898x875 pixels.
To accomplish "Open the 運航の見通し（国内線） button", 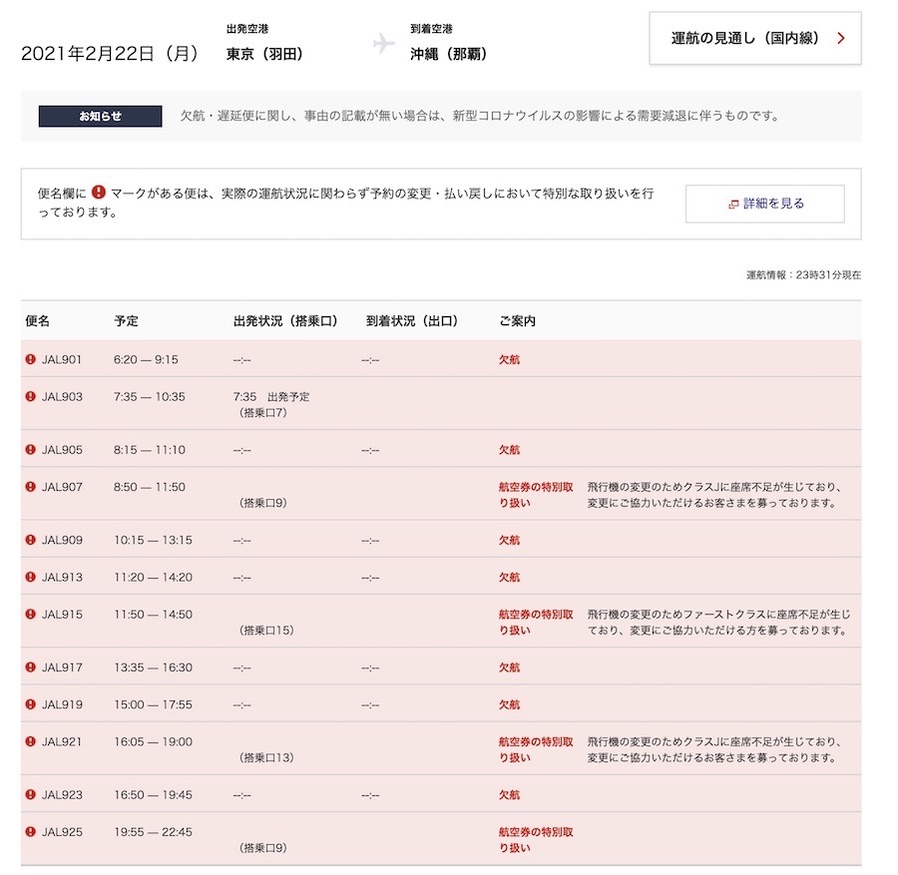I will (755, 38).
